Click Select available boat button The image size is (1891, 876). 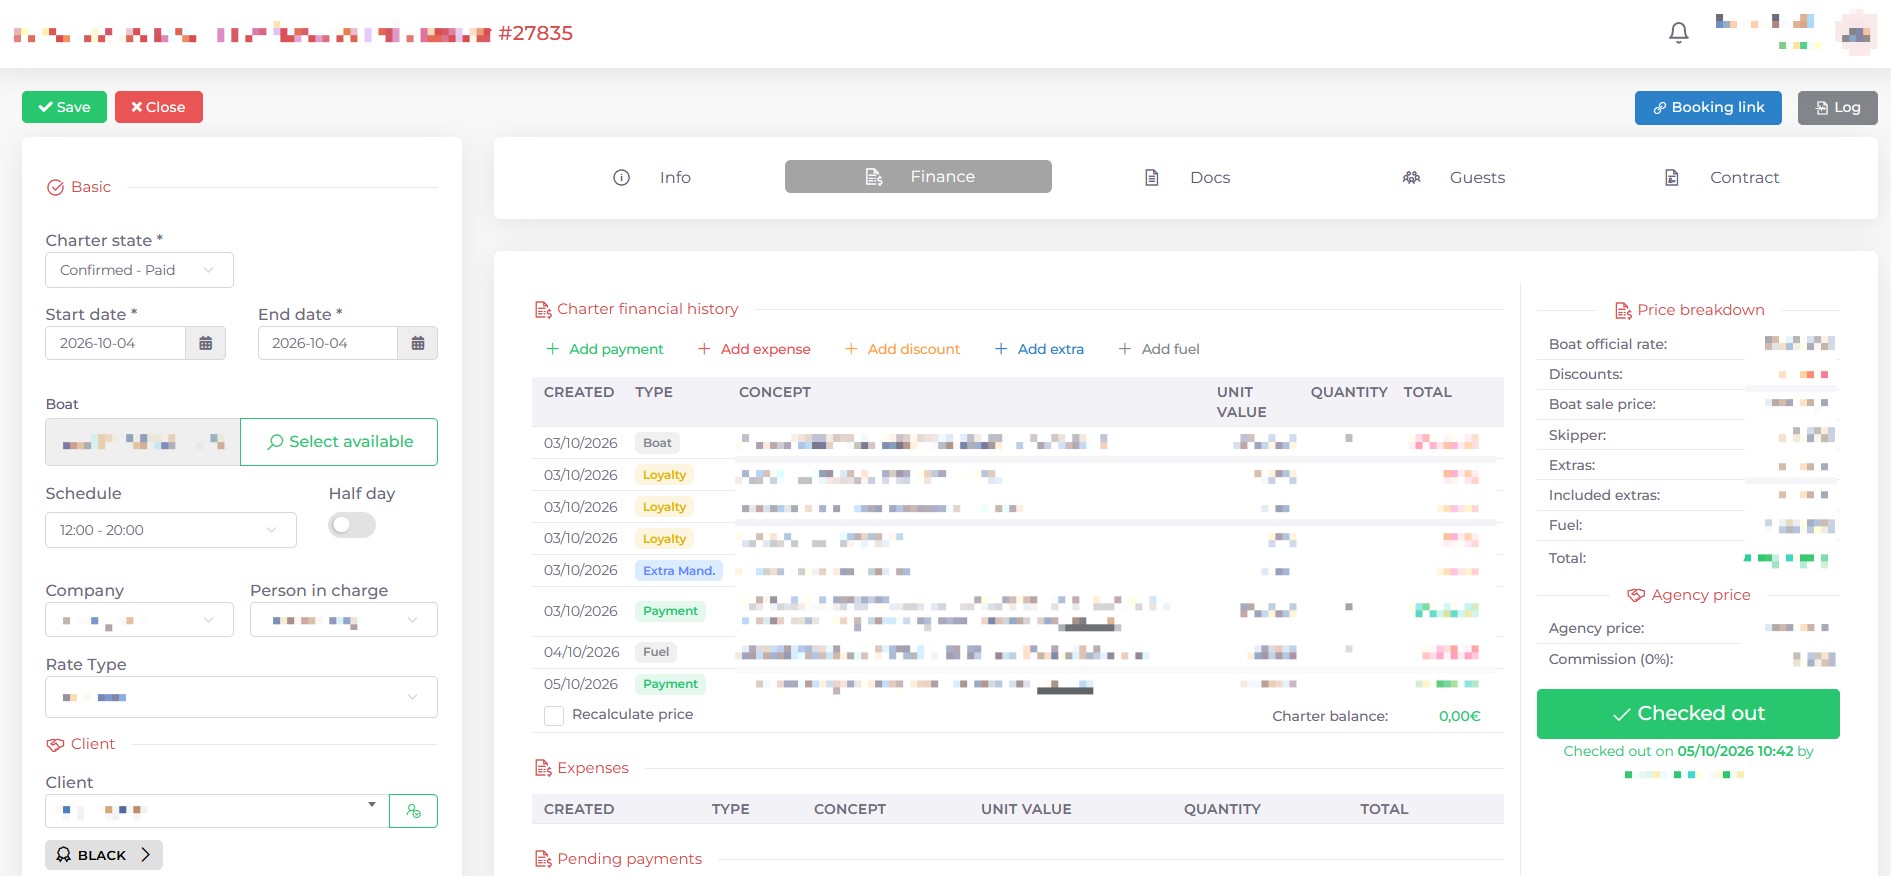coord(339,442)
